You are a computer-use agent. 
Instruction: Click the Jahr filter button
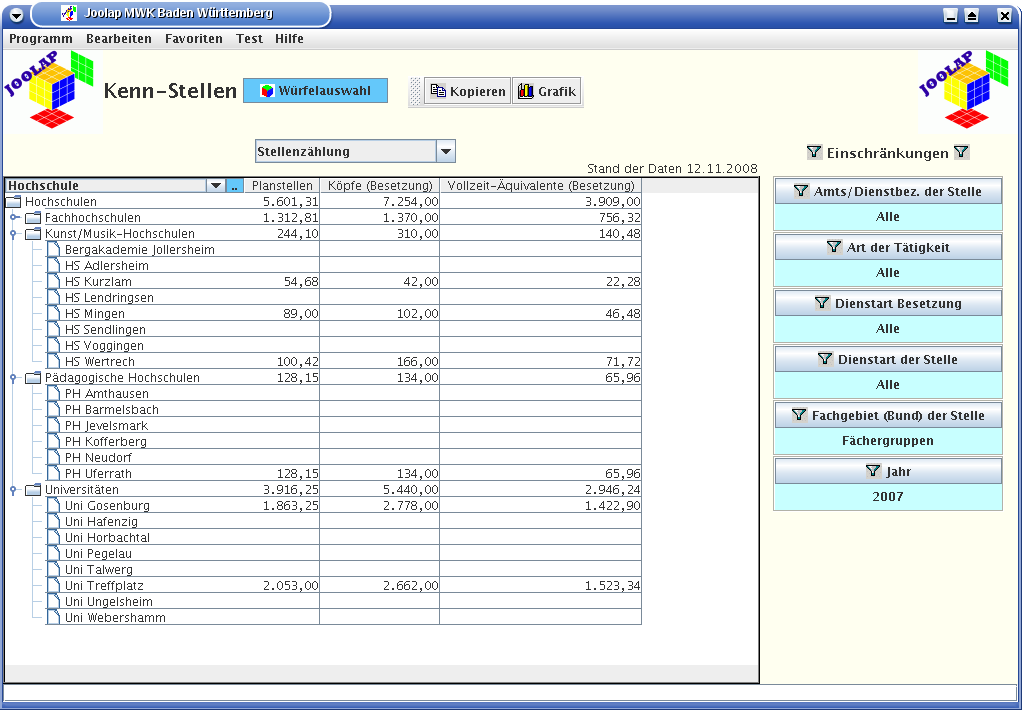coord(888,471)
